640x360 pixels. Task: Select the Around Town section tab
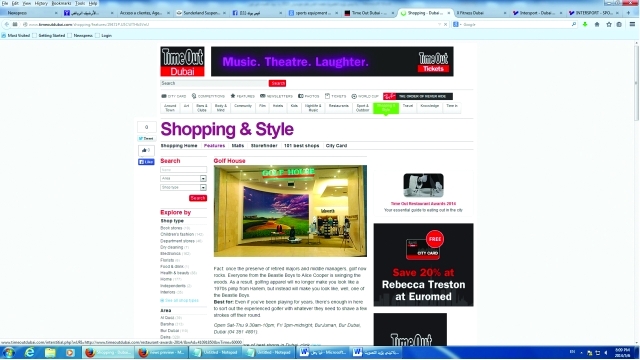pyautogui.click(x=170, y=108)
